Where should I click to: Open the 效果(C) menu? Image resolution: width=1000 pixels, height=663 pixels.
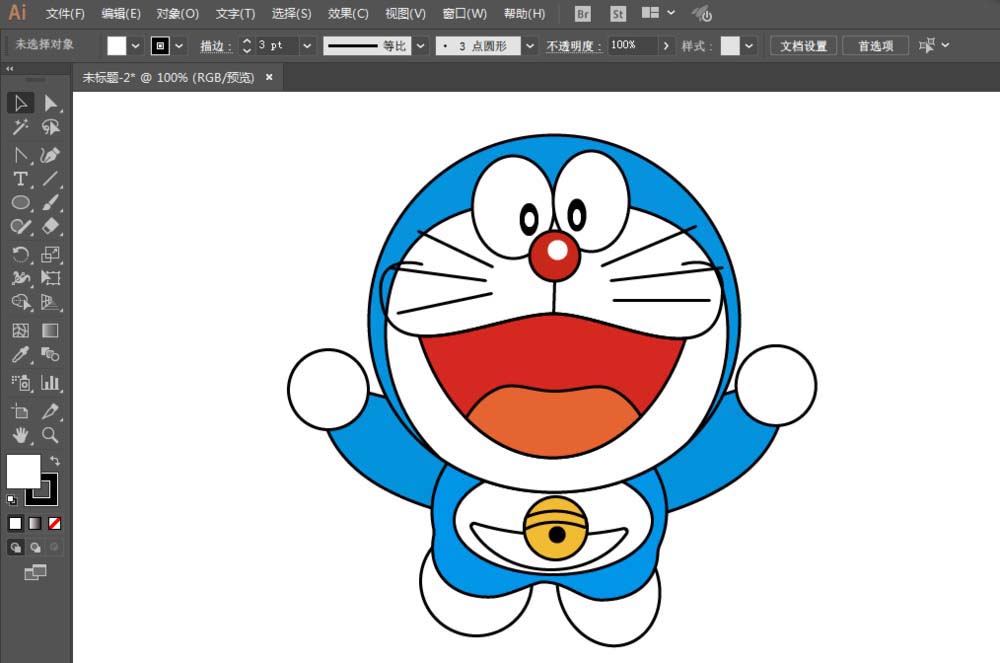[x=348, y=13]
